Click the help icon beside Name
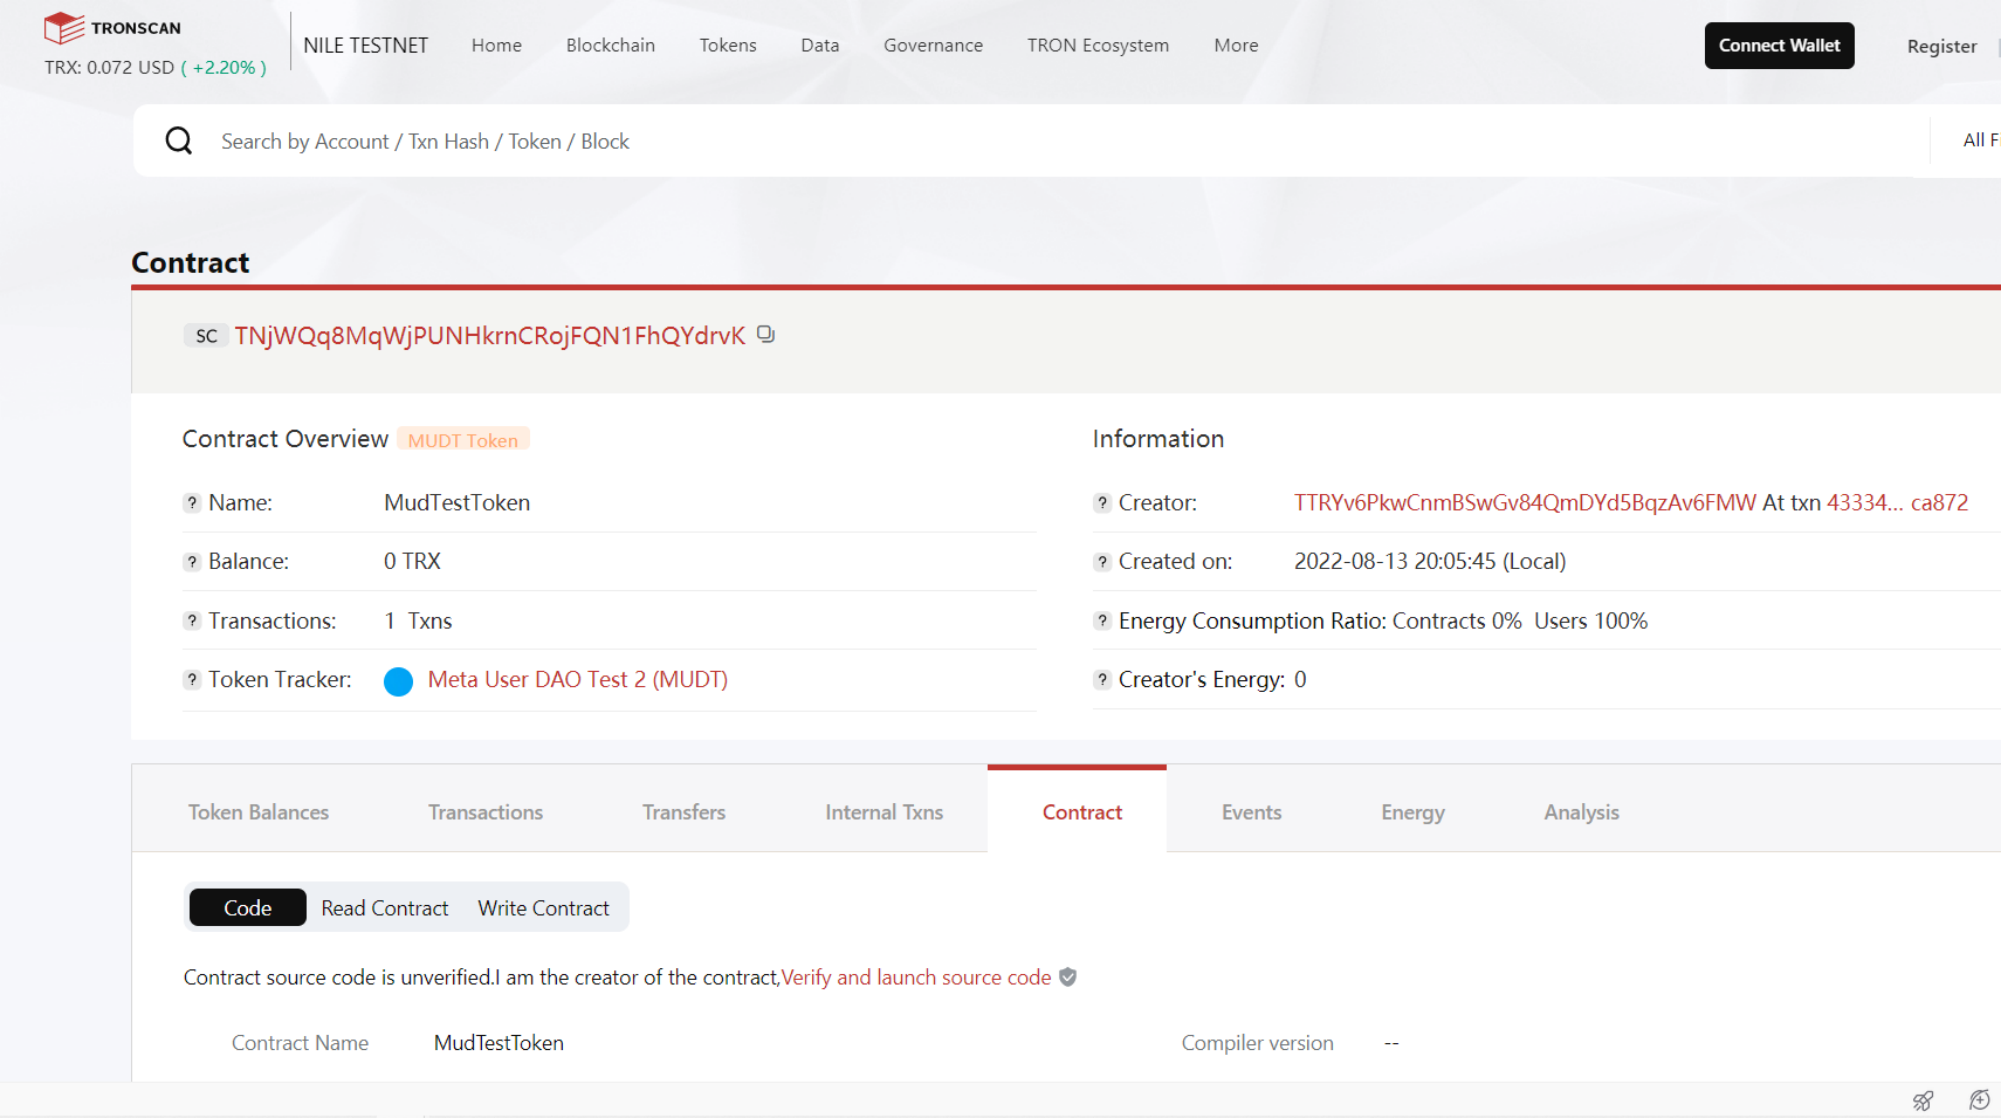Screen dimensions: 2002x1118 pos(192,503)
